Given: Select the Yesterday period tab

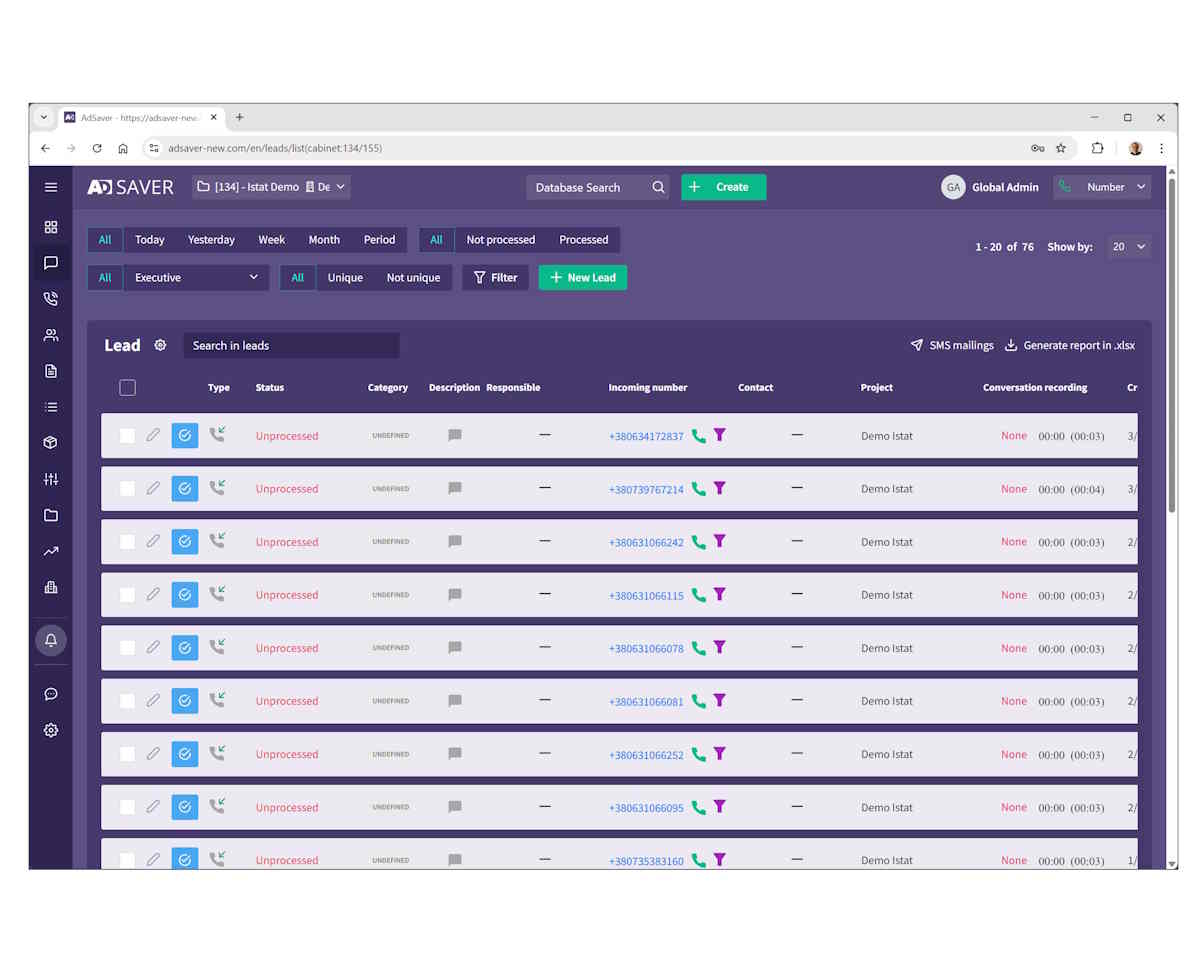Looking at the screenshot, I should 211,240.
